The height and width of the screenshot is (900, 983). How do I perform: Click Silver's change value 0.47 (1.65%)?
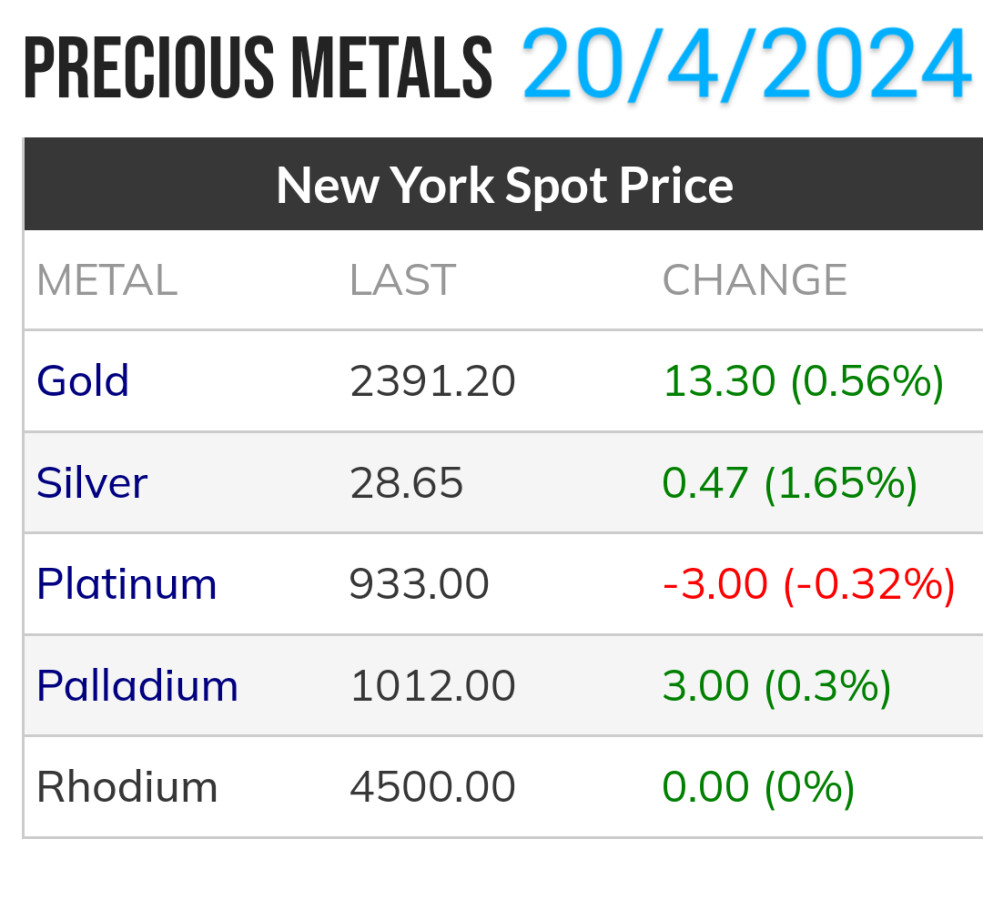[x=790, y=483]
